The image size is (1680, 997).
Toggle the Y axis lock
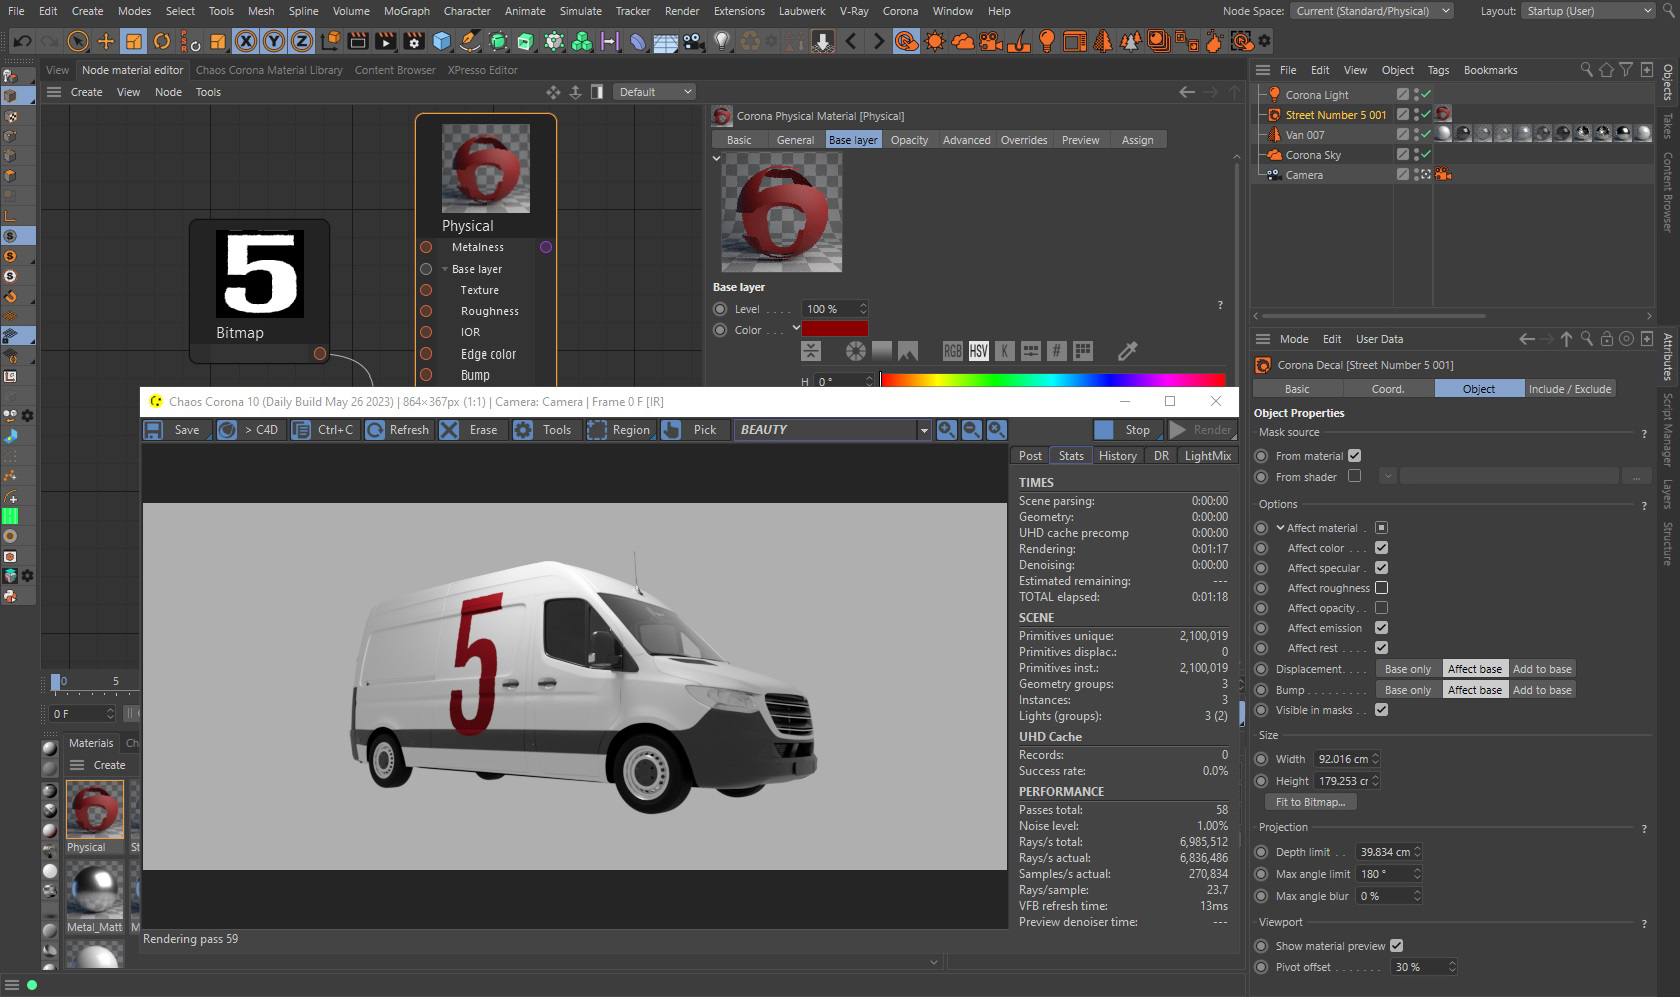(x=273, y=42)
